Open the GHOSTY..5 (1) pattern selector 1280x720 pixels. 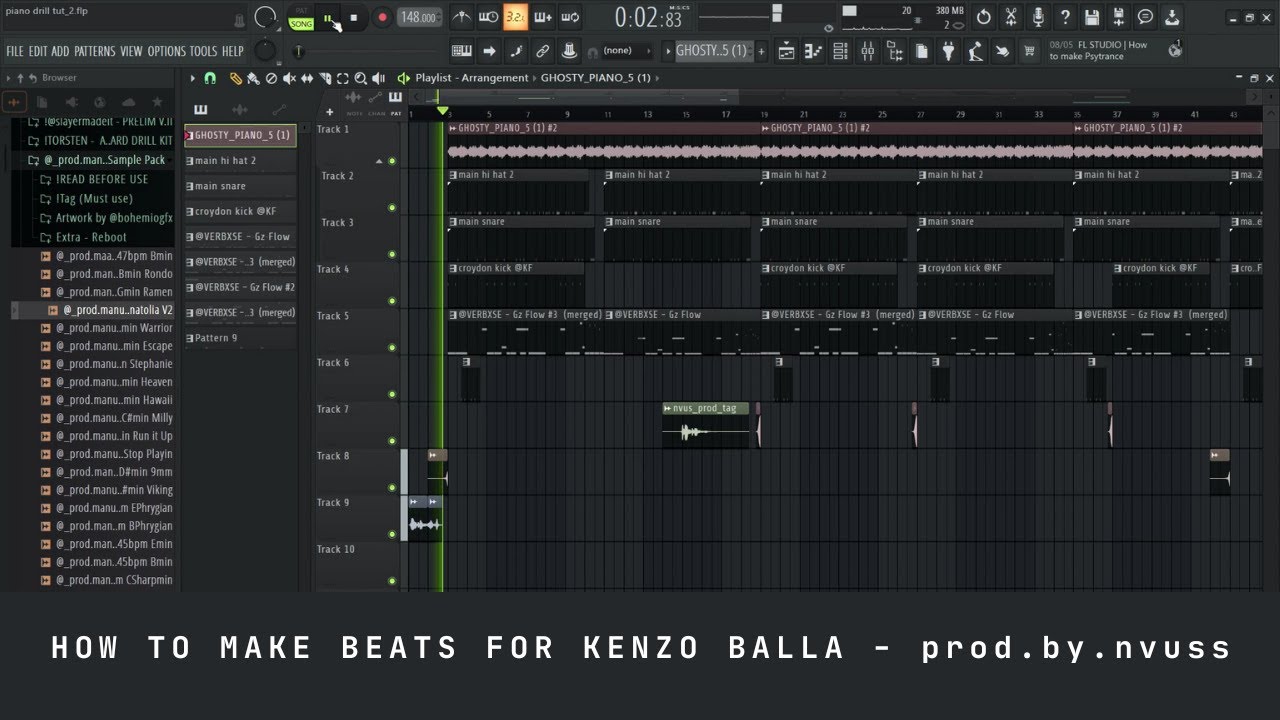pos(711,51)
